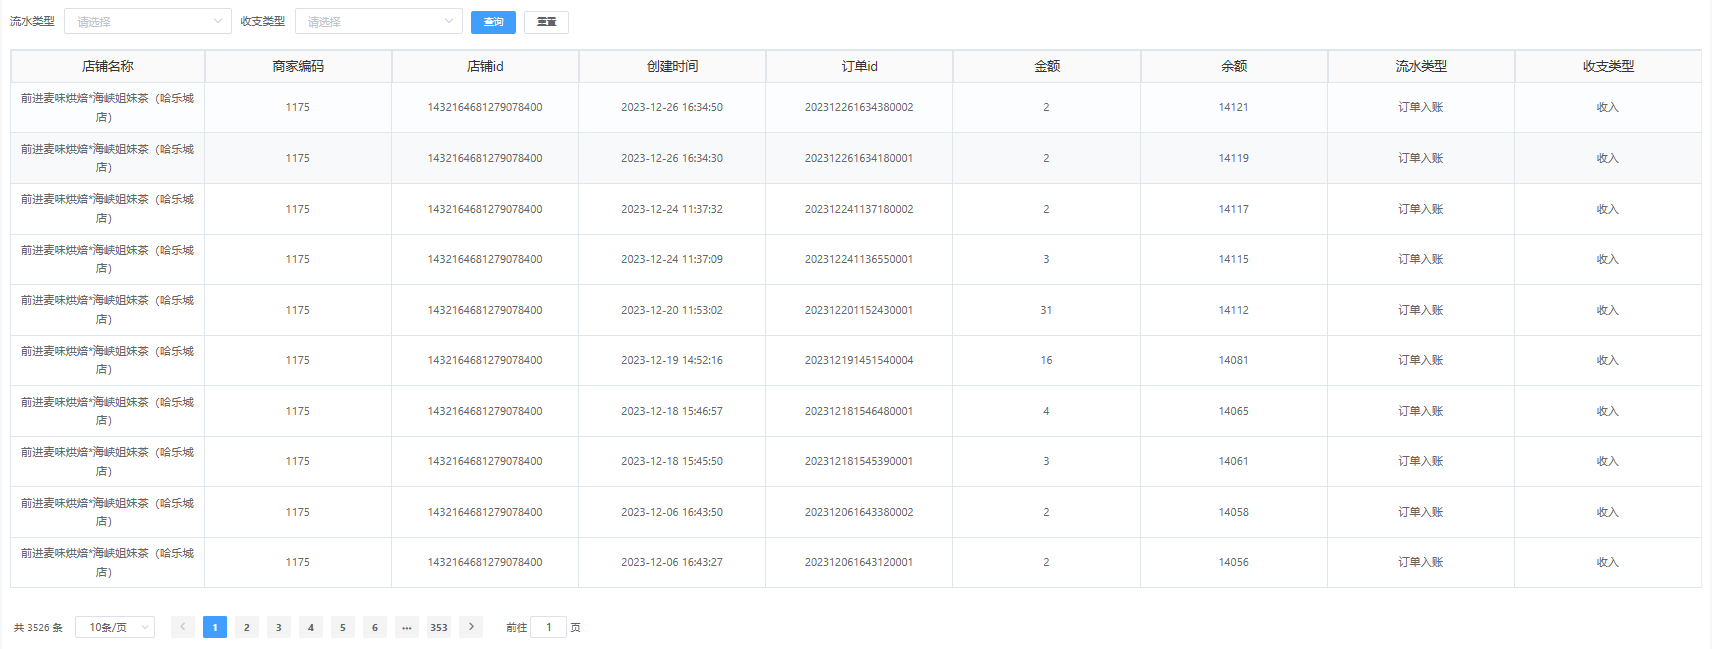Viewport: 1712px width, 649px height.
Task: Jump to page 4
Action: 311,627
